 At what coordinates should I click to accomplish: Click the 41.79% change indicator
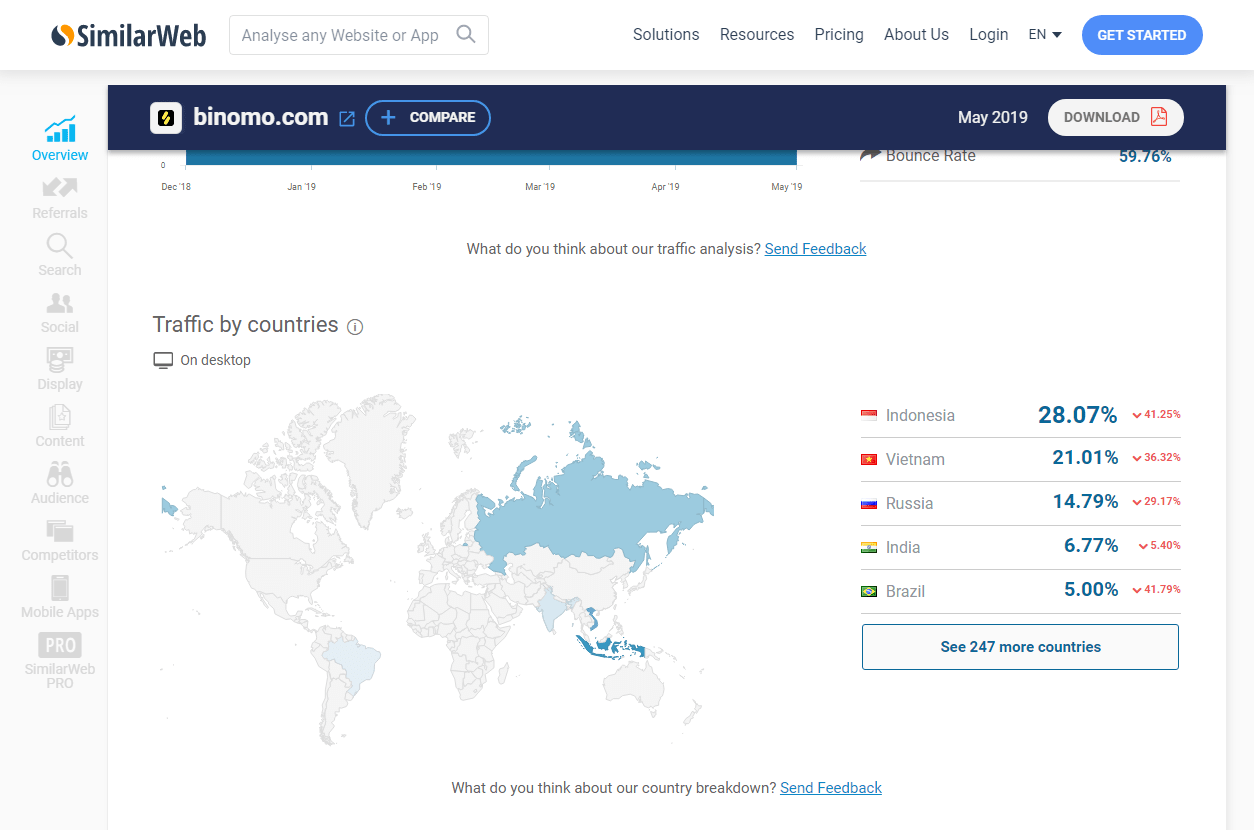[1156, 590]
